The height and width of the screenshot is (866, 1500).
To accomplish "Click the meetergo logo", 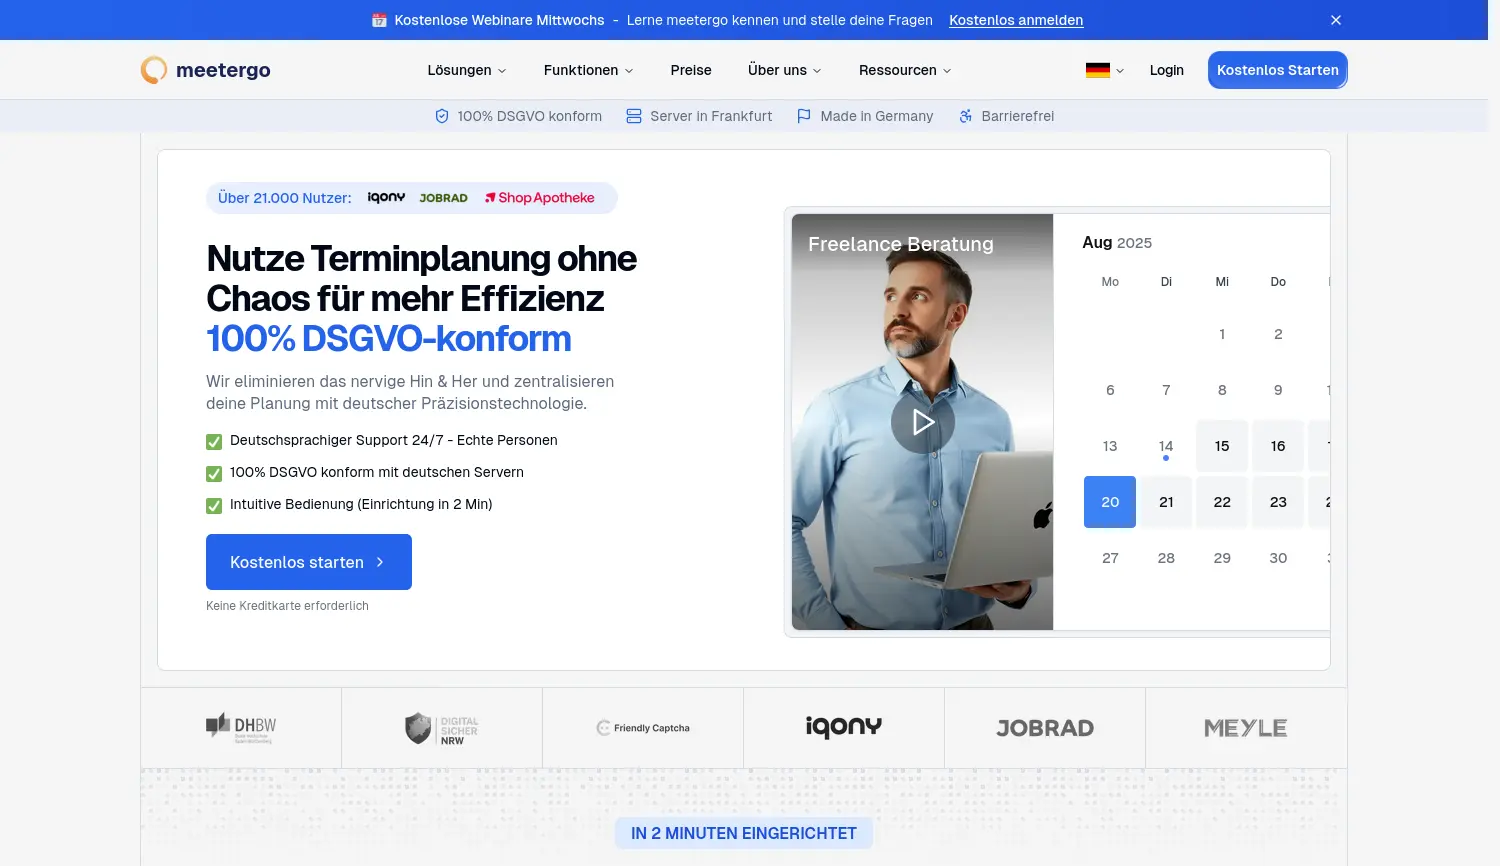I will click(205, 70).
